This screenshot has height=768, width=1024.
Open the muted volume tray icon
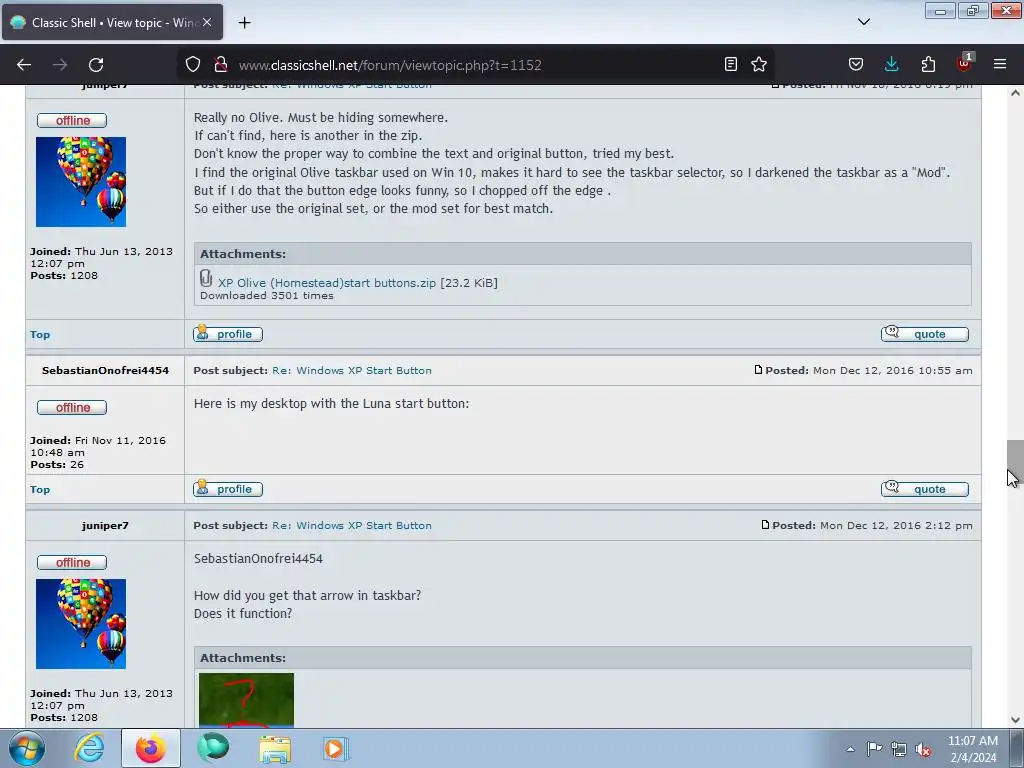(x=923, y=749)
